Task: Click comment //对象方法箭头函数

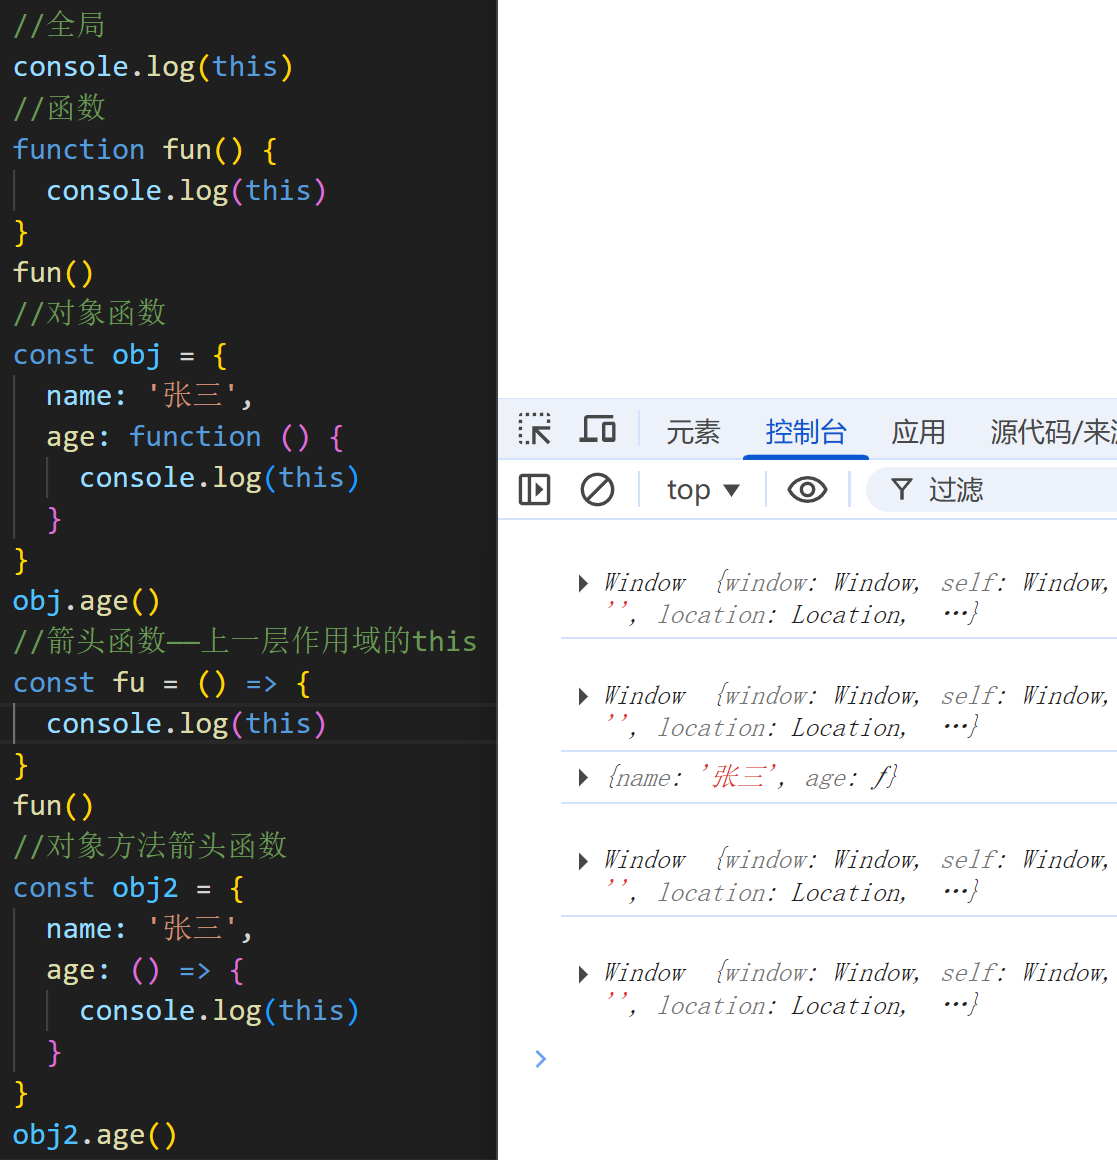Action: tap(150, 846)
